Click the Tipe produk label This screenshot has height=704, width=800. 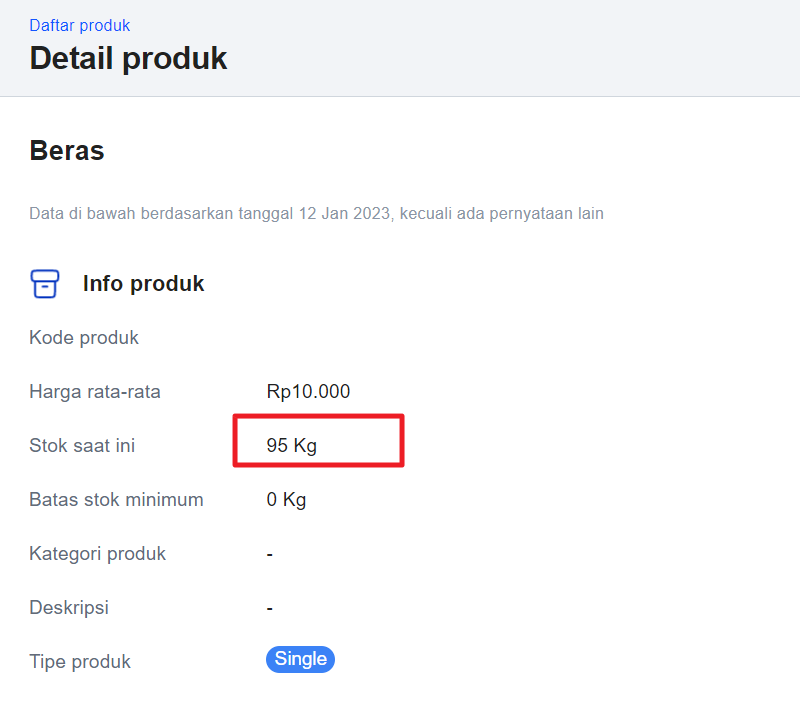pos(80,662)
